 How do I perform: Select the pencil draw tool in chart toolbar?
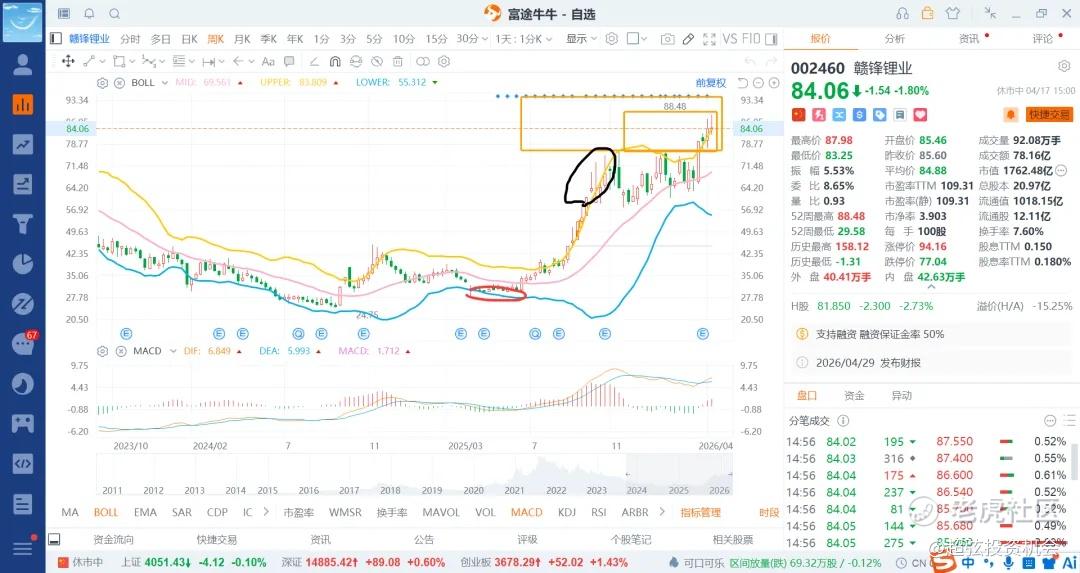click(688, 39)
